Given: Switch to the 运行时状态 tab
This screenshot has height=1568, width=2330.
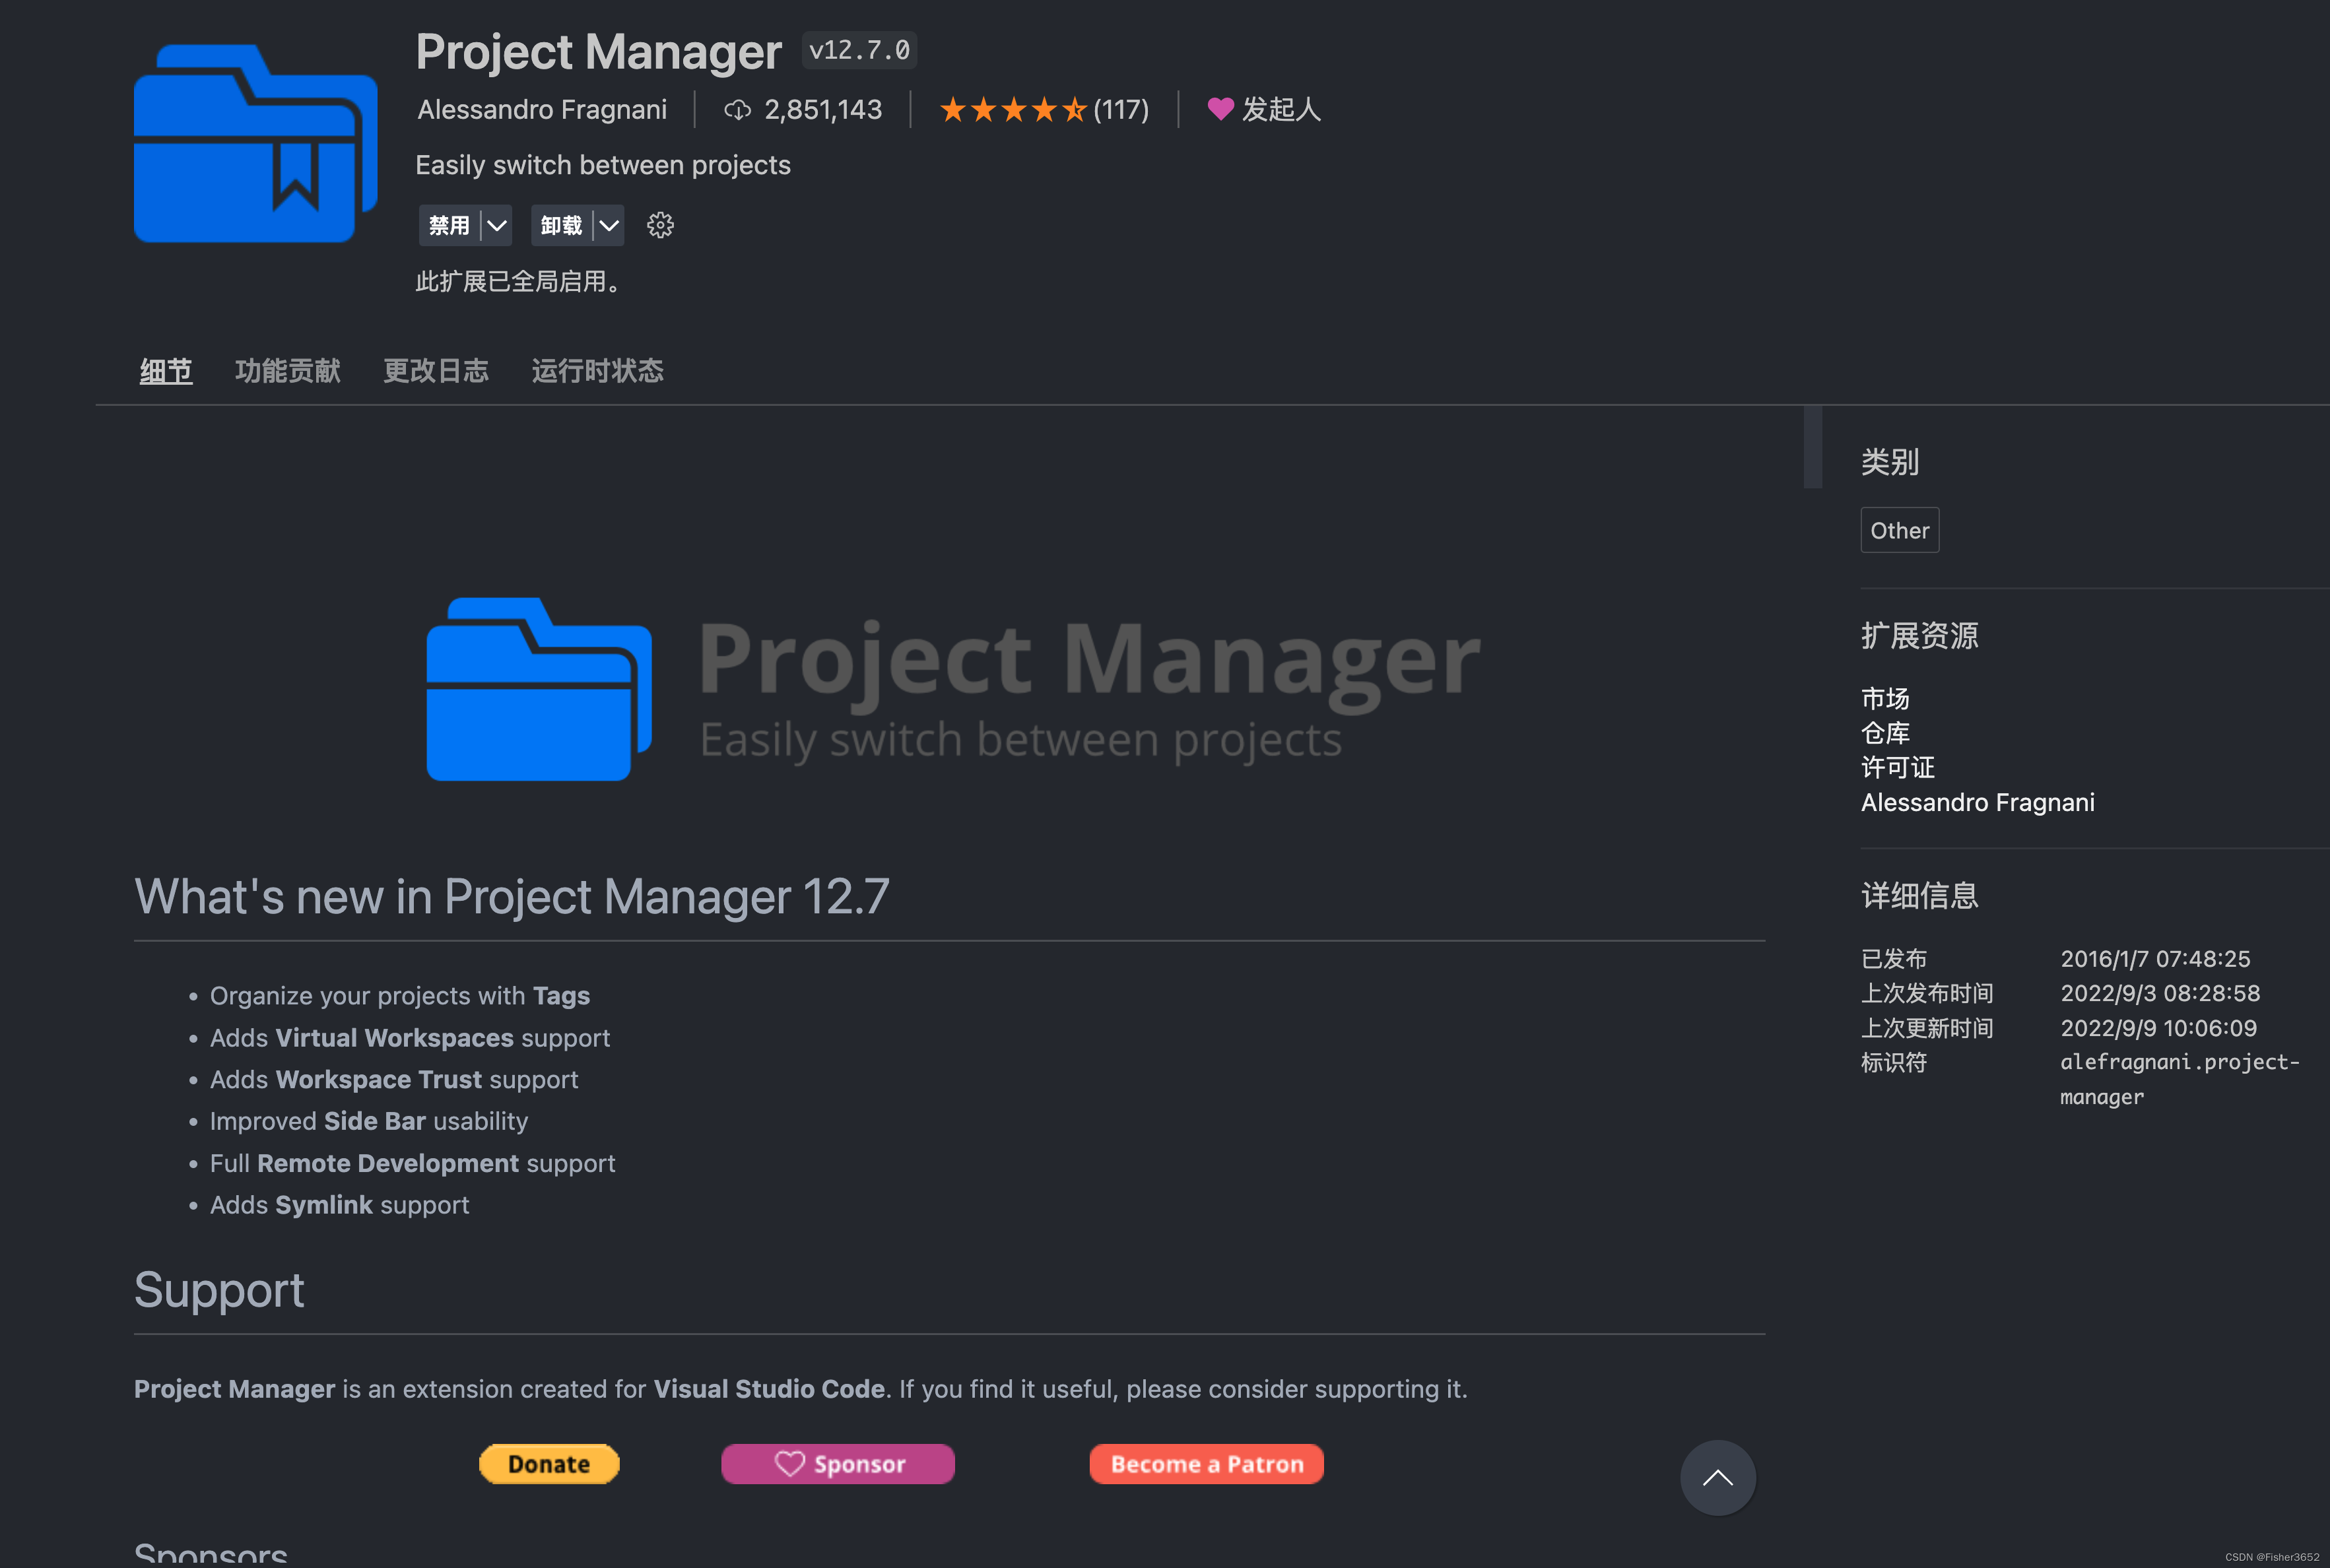Looking at the screenshot, I should pyautogui.click(x=597, y=371).
